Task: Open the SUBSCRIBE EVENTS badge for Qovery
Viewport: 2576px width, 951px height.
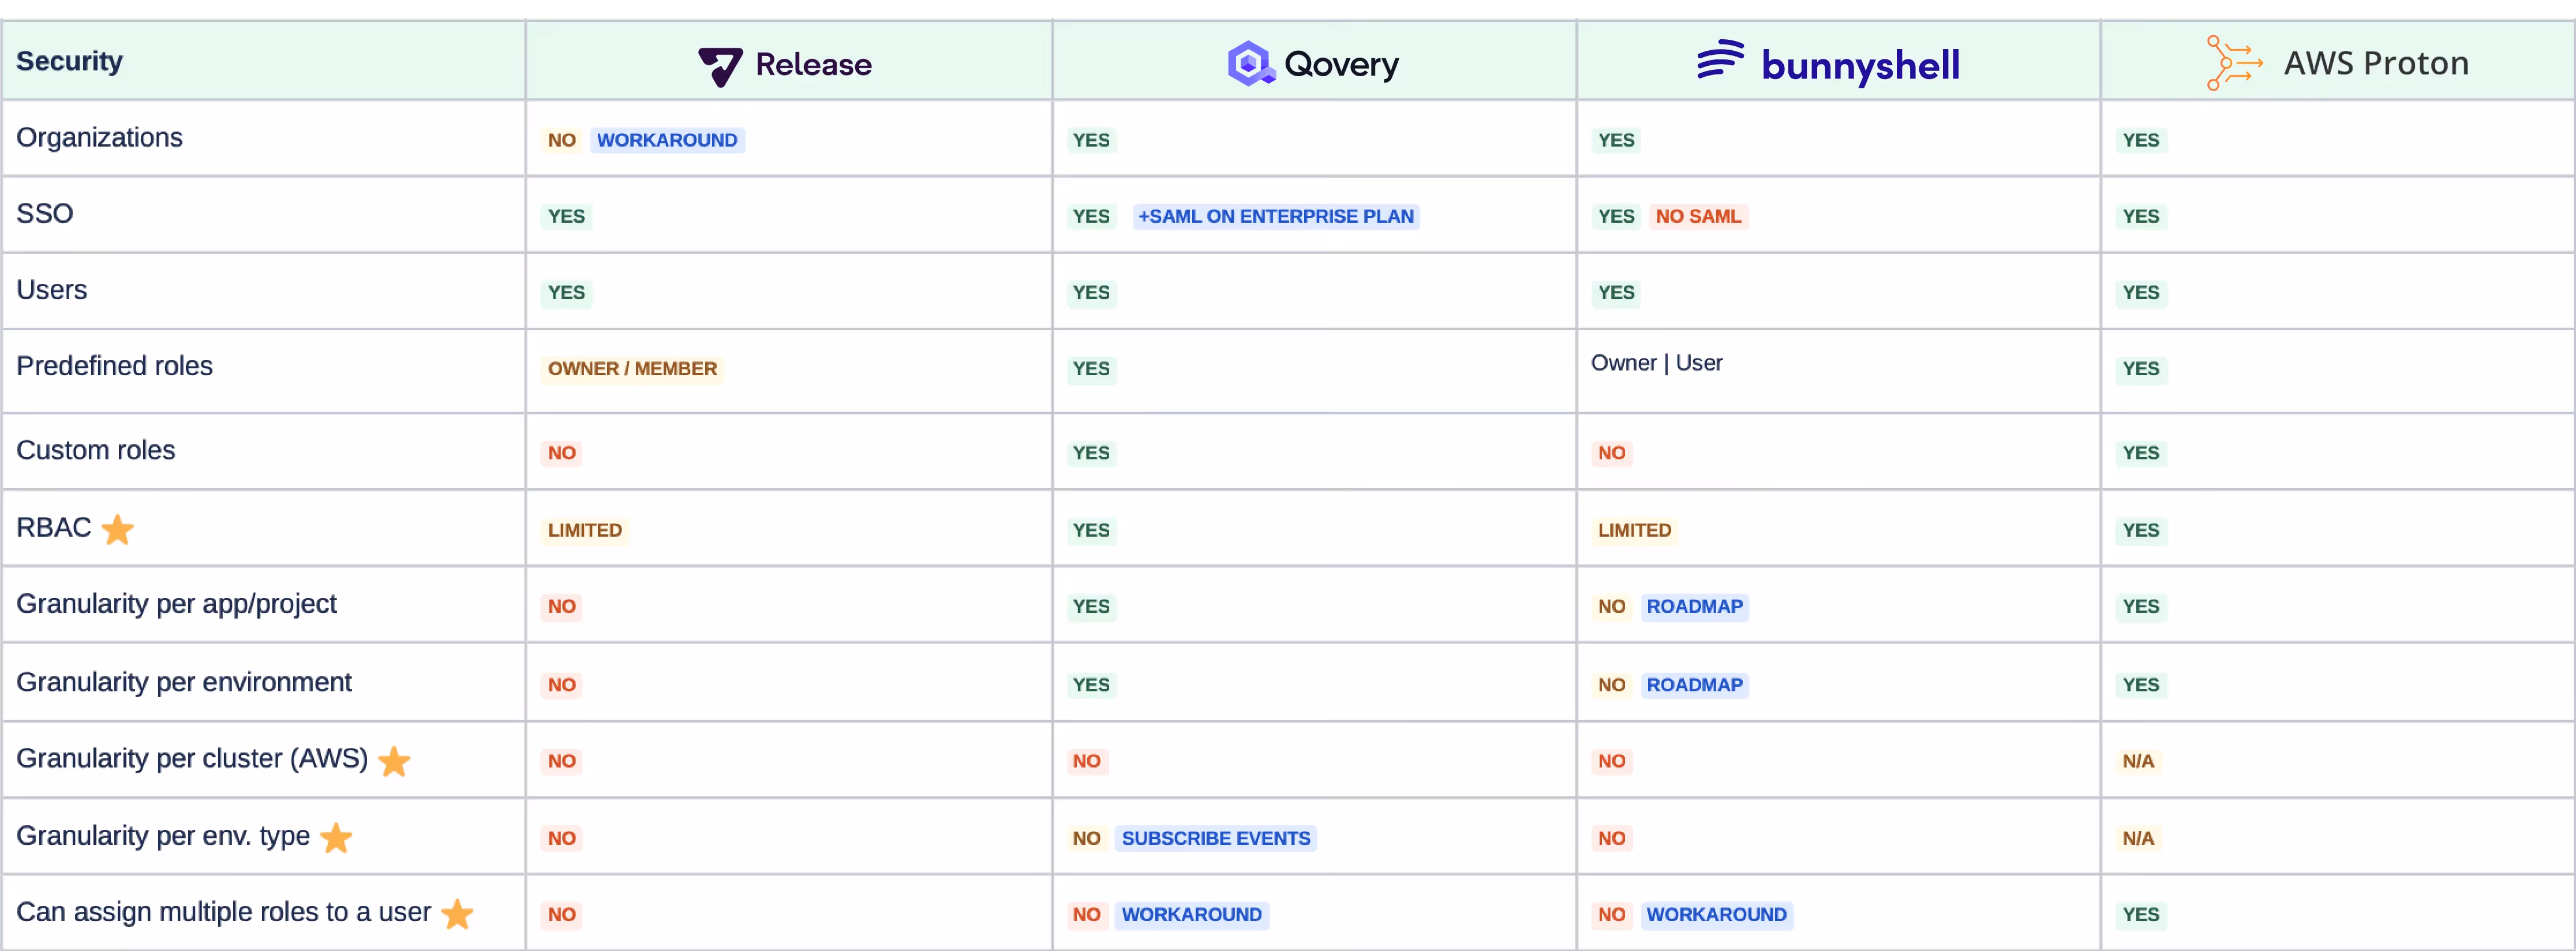Action: pyautogui.click(x=1215, y=838)
